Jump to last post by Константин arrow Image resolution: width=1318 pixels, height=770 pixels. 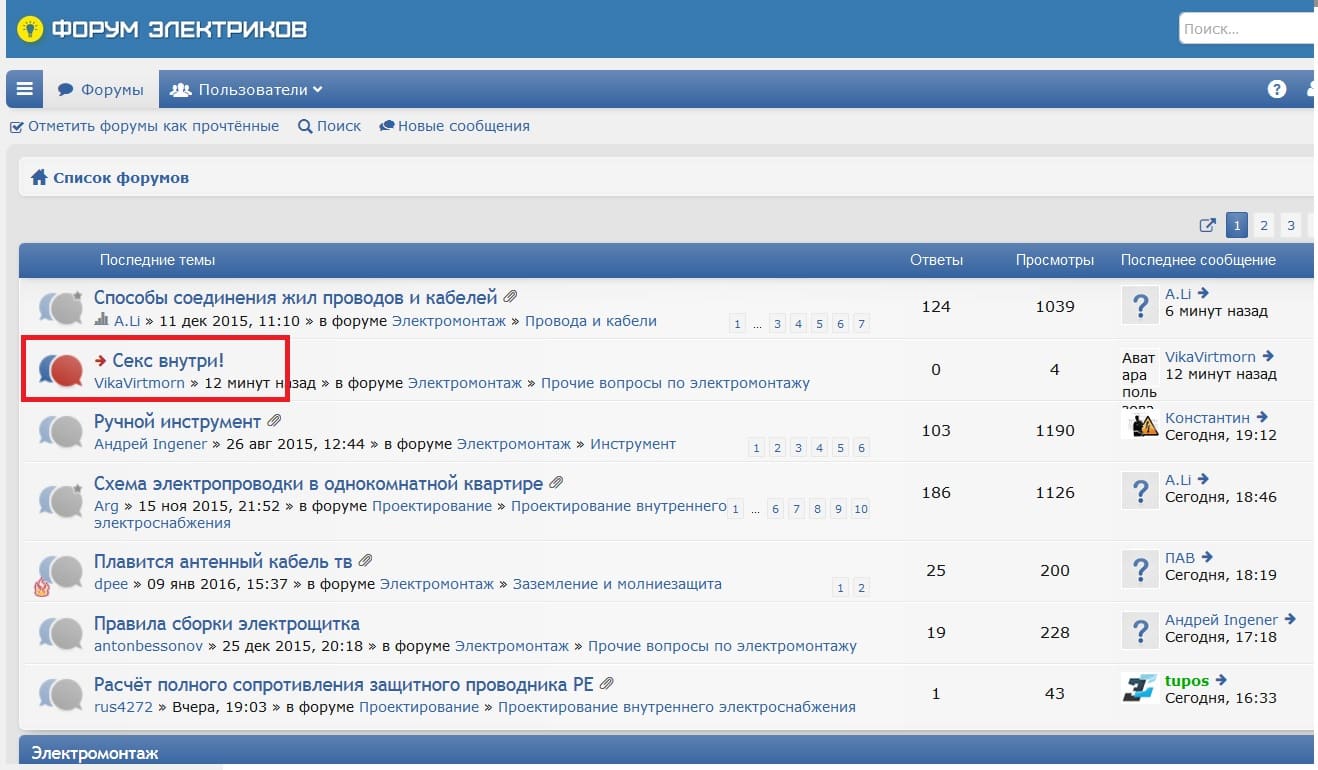point(1262,417)
